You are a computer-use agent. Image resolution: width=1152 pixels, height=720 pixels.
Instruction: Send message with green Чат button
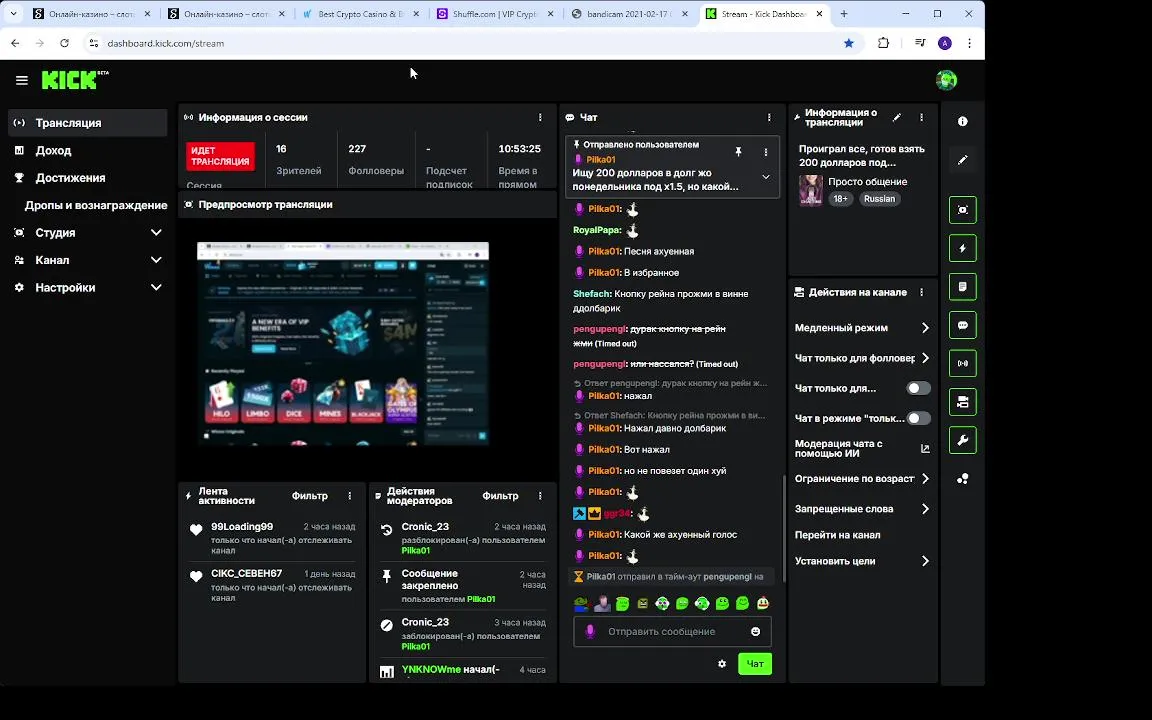pos(755,663)
